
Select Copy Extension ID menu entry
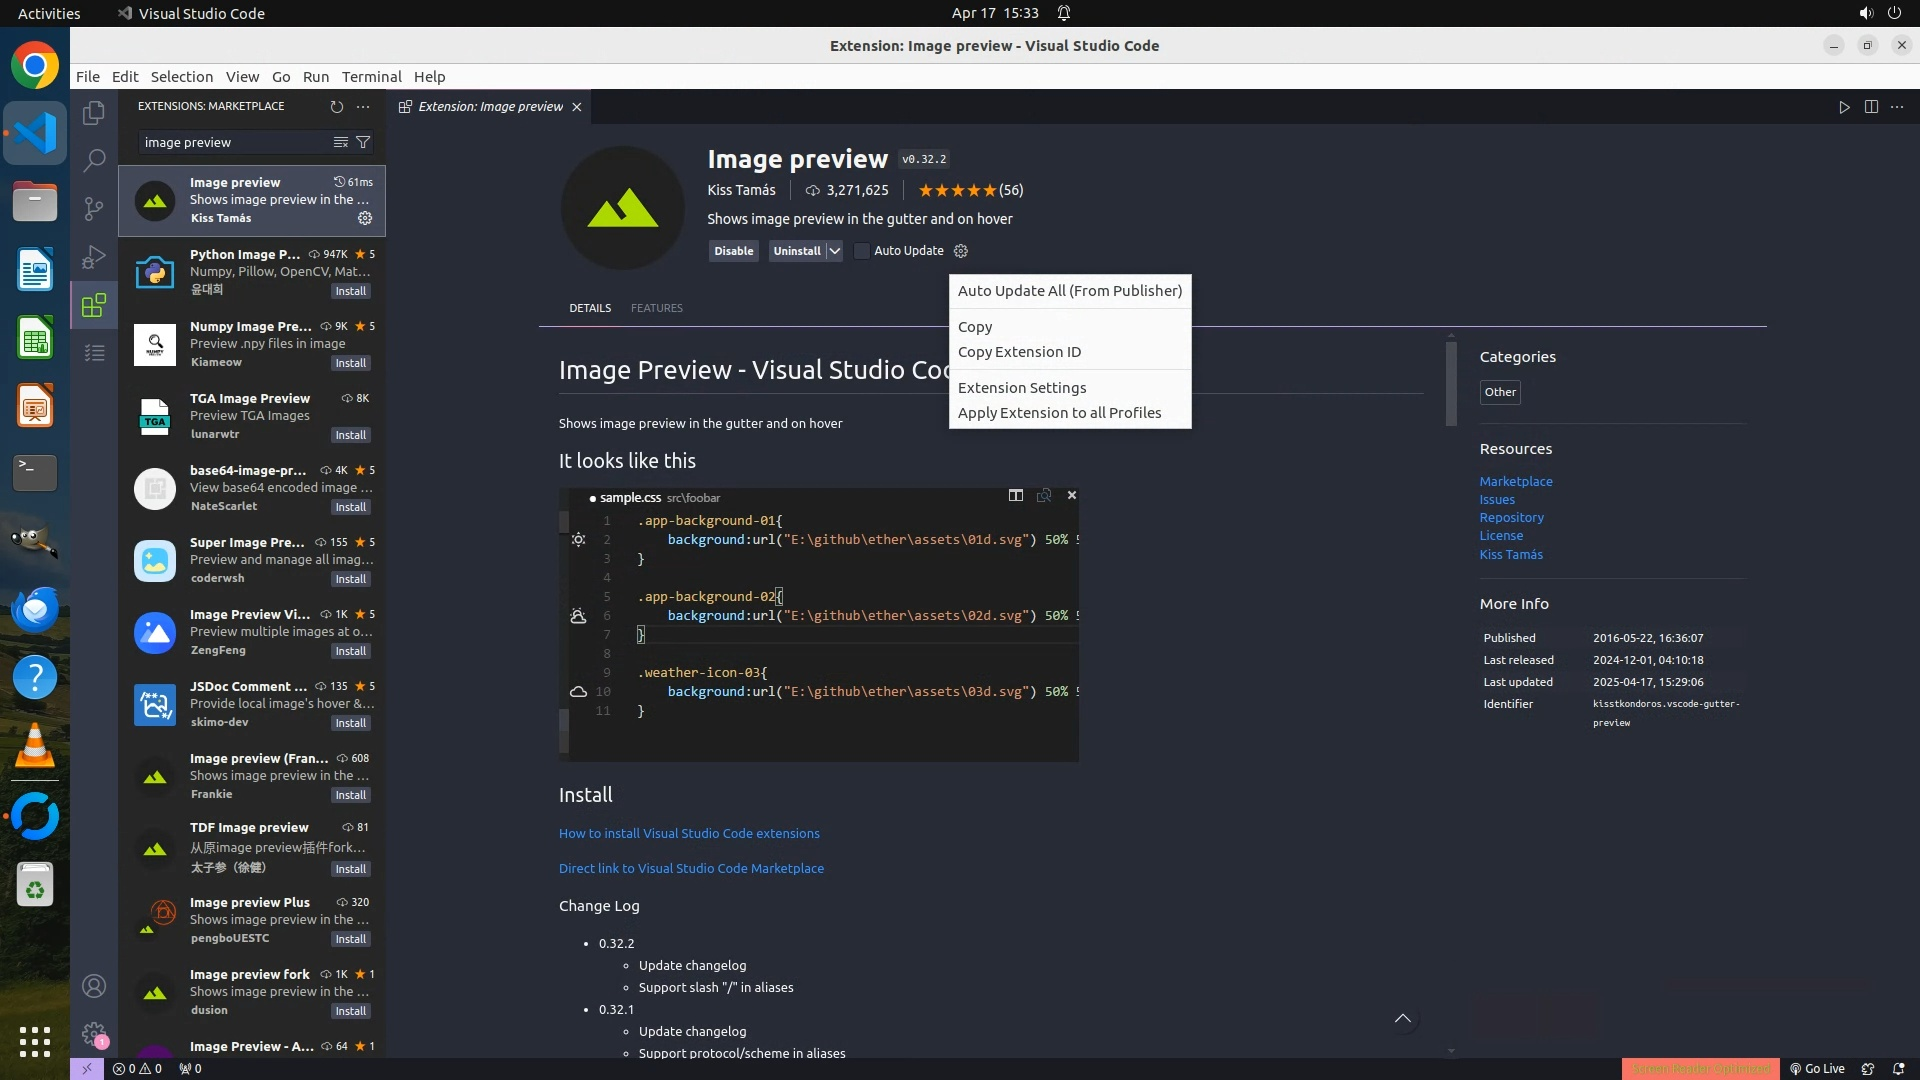tap(1019, 352)
